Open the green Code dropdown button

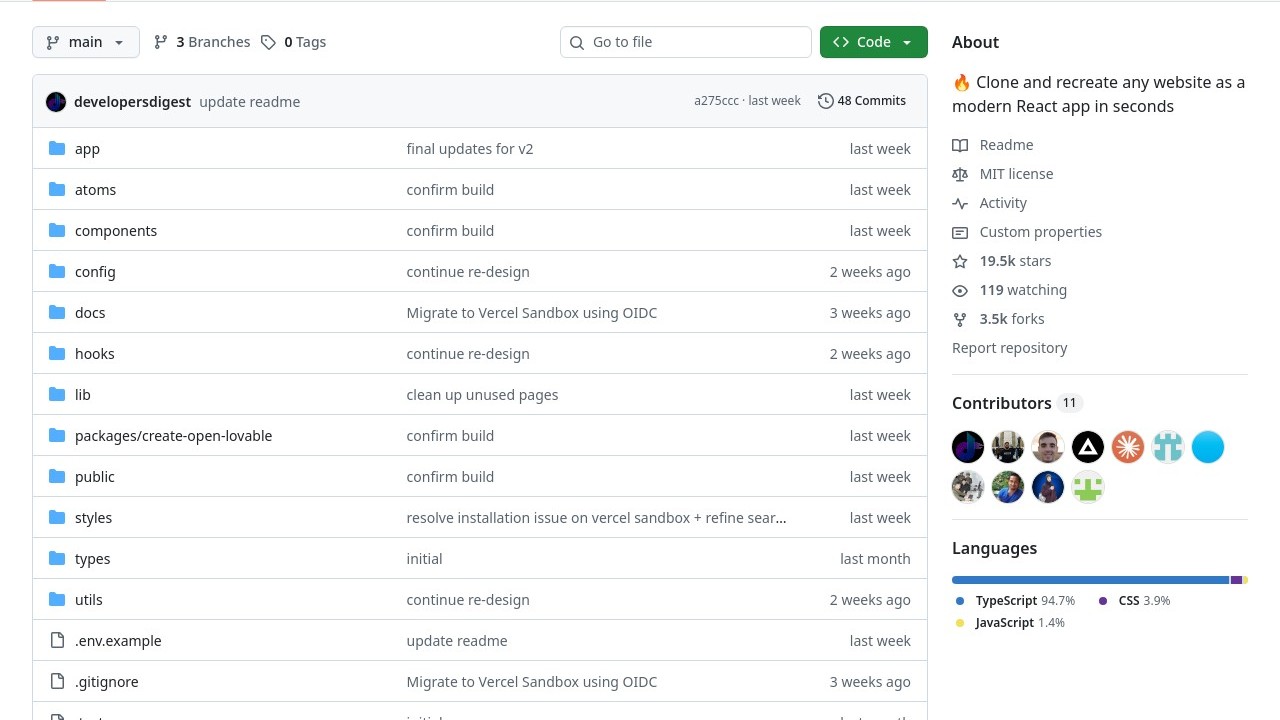[x=873, y=42]
